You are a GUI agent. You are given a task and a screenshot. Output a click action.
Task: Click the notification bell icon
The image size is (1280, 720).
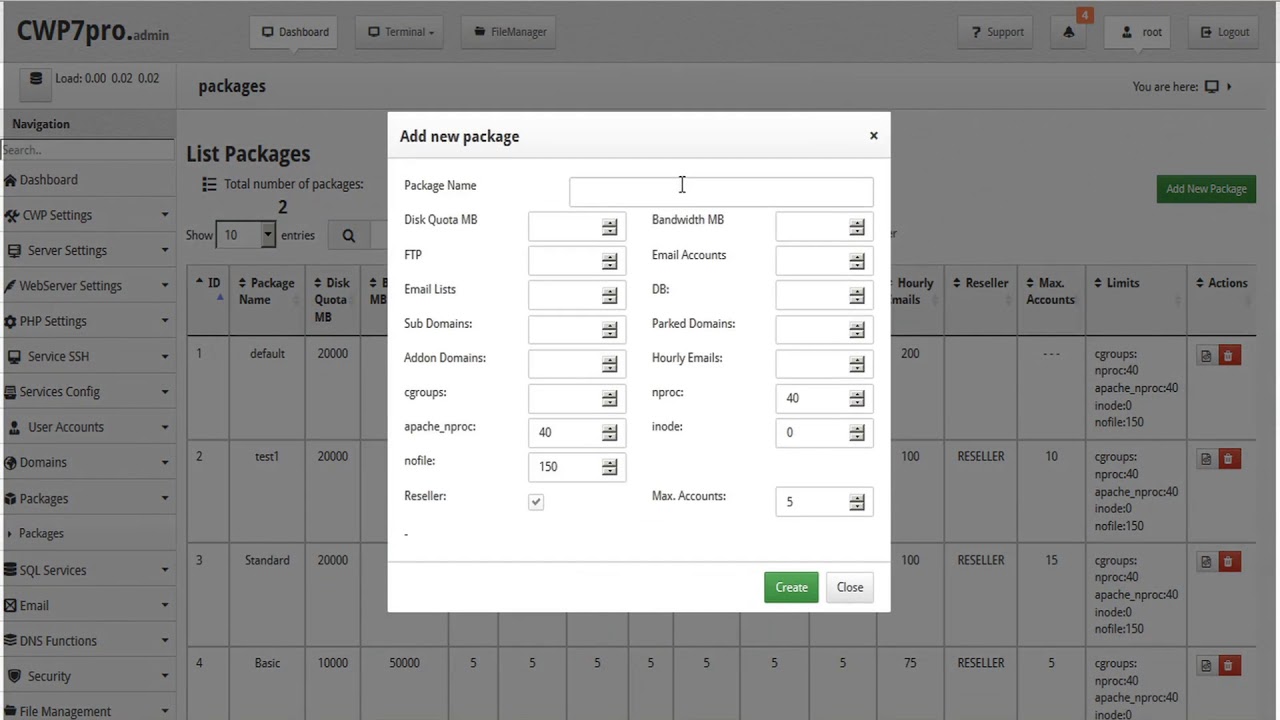point(1068,32)
